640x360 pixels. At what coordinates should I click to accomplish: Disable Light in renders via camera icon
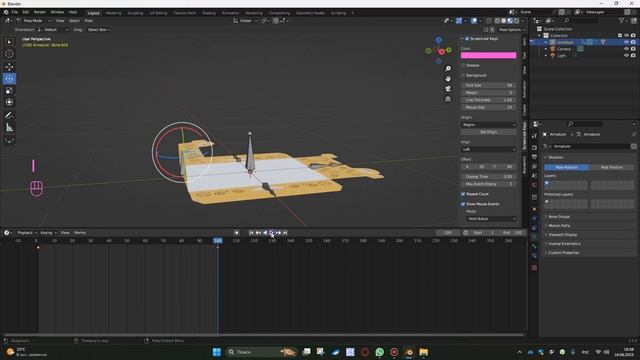(633, 55)
